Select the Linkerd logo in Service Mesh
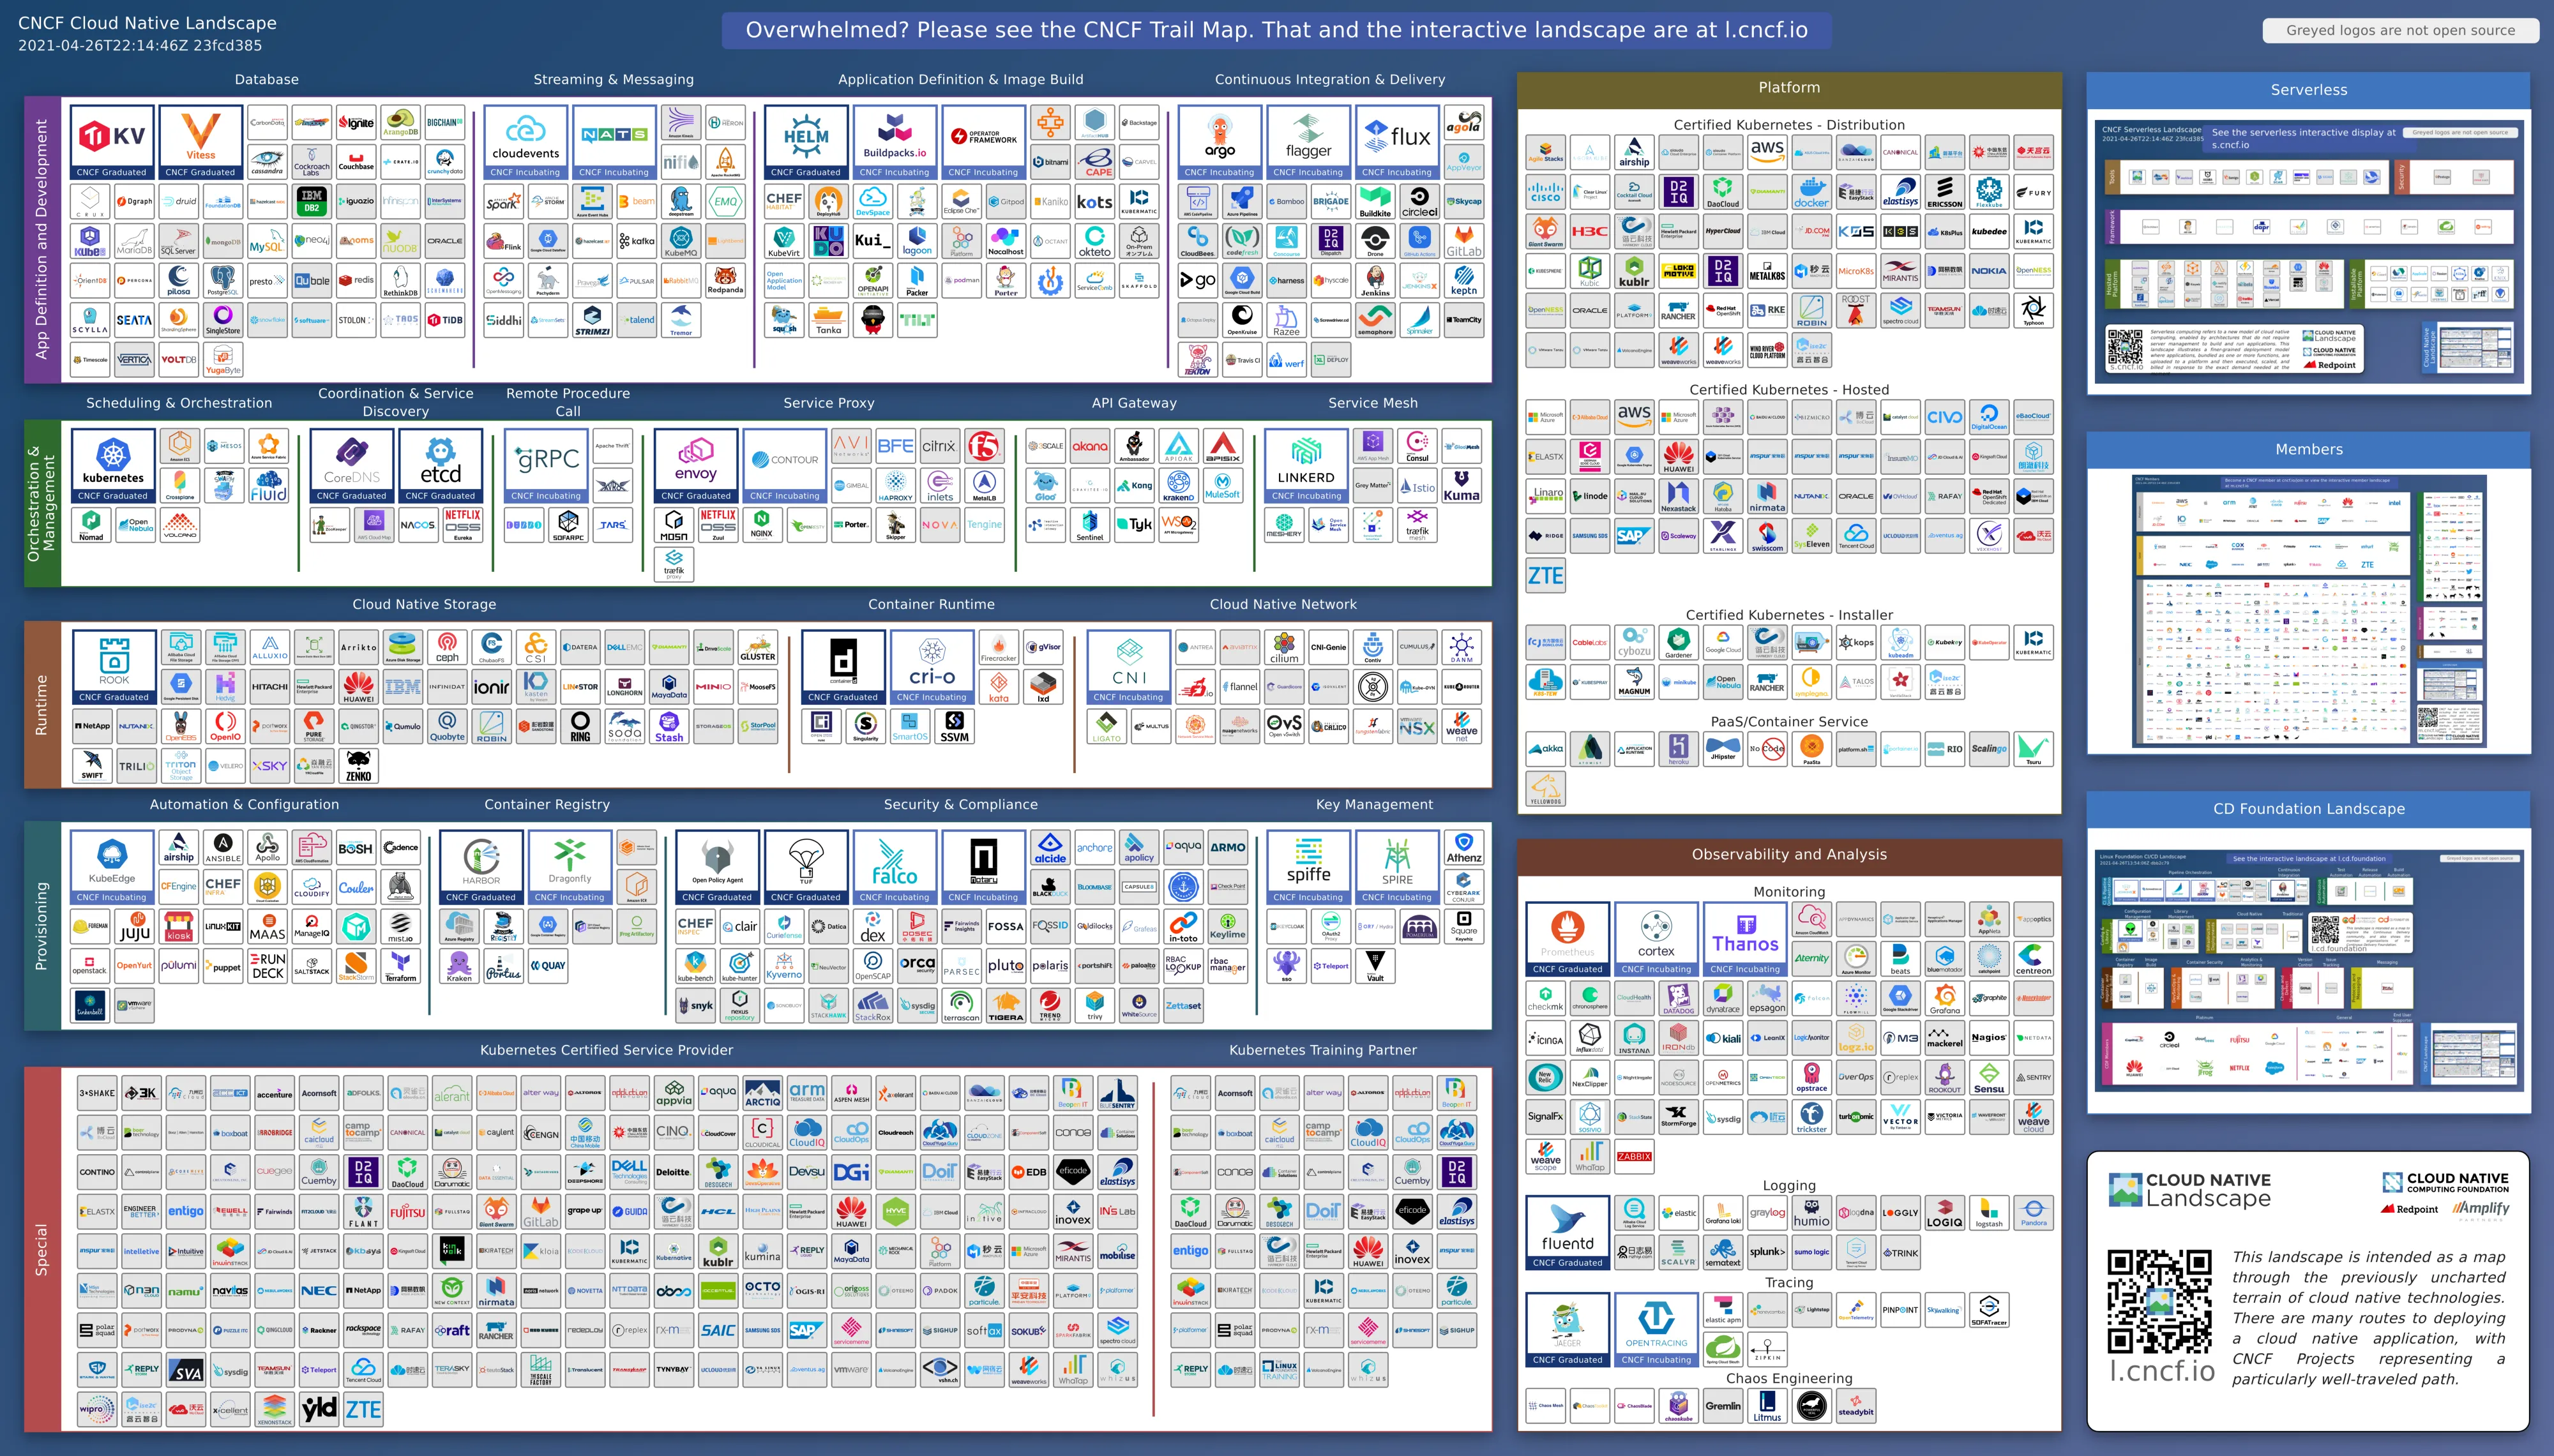Viewport: 2554px width, 1456px height. point(1307,461)
